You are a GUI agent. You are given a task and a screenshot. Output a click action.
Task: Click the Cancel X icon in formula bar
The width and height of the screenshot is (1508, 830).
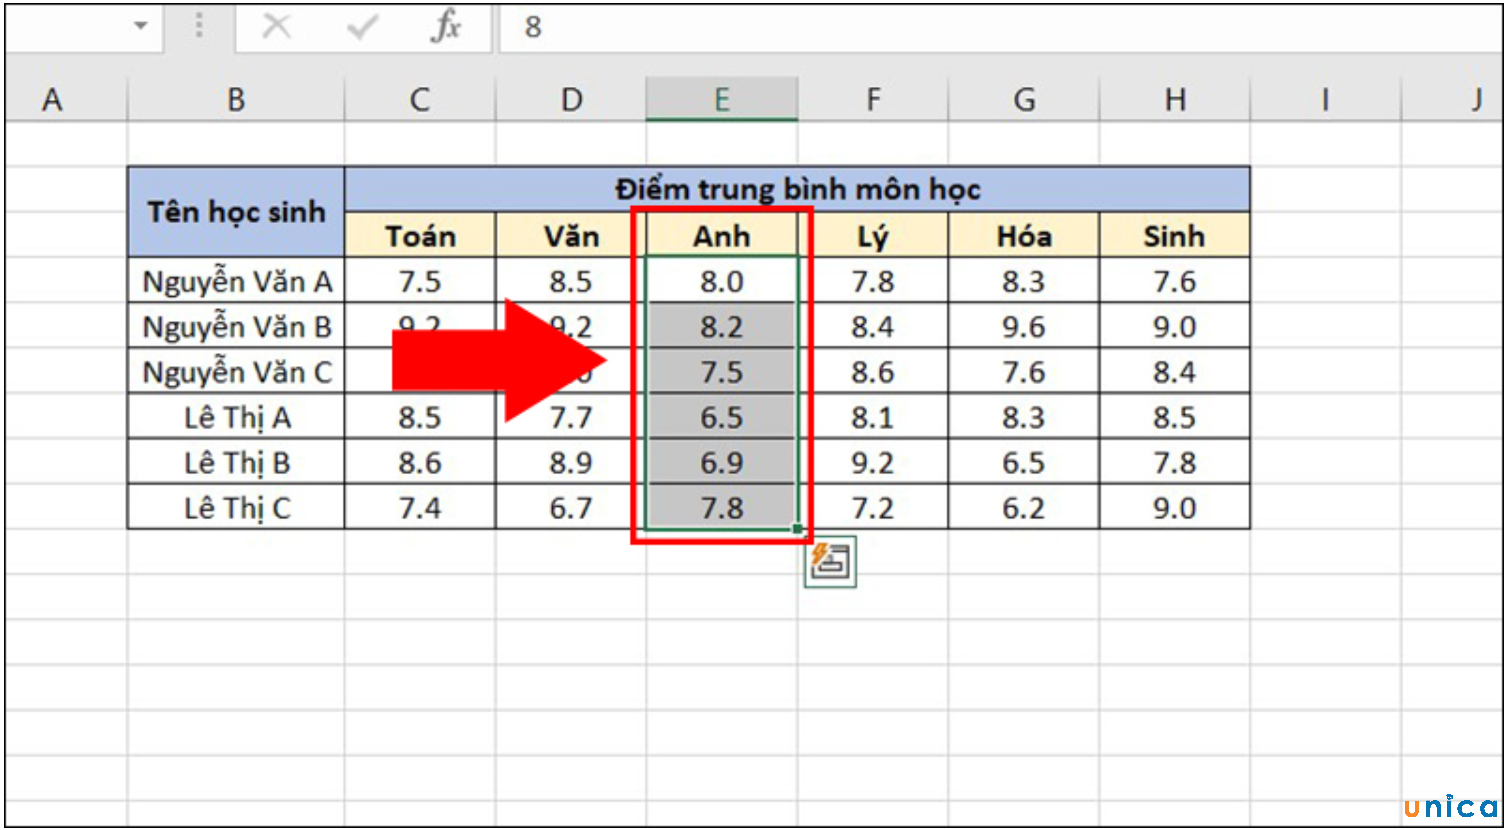pos(277,27)
